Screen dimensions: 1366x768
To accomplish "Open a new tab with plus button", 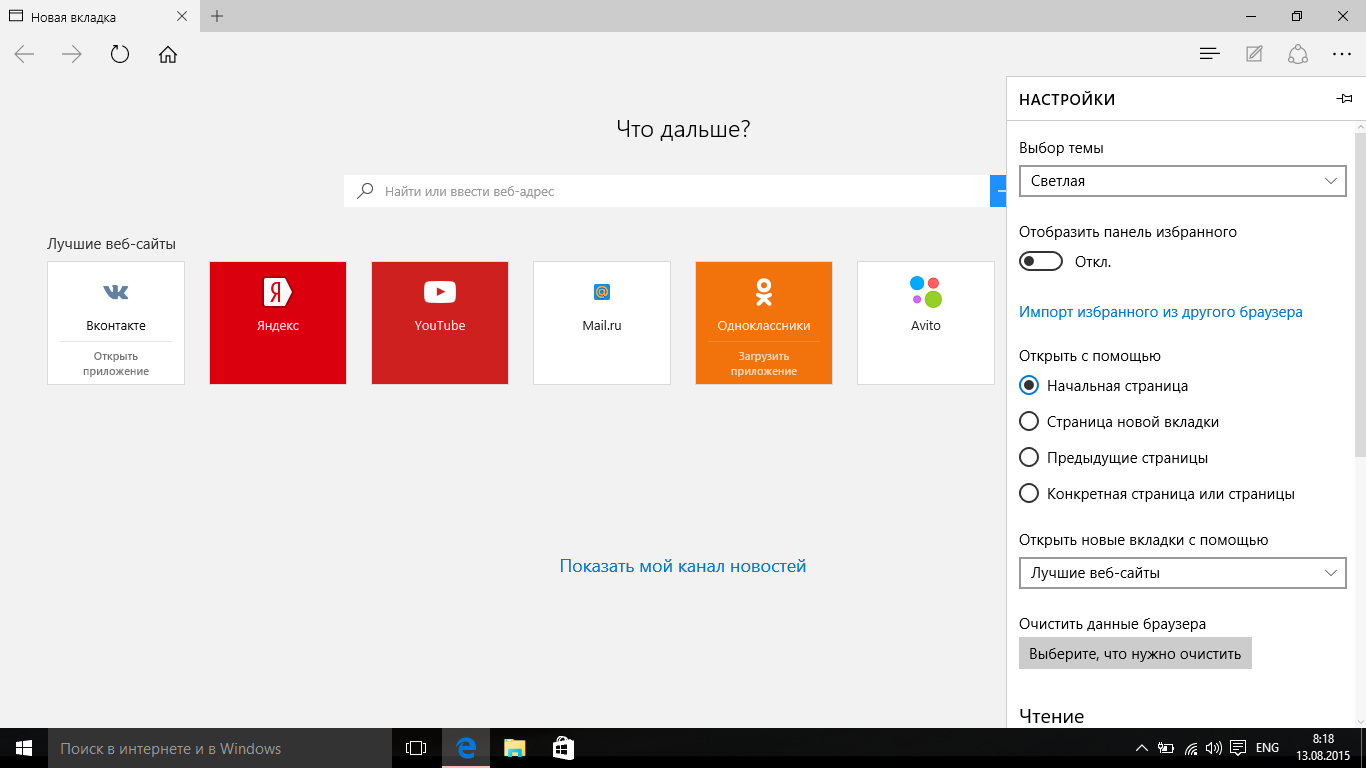I will [x=217, y=16].
